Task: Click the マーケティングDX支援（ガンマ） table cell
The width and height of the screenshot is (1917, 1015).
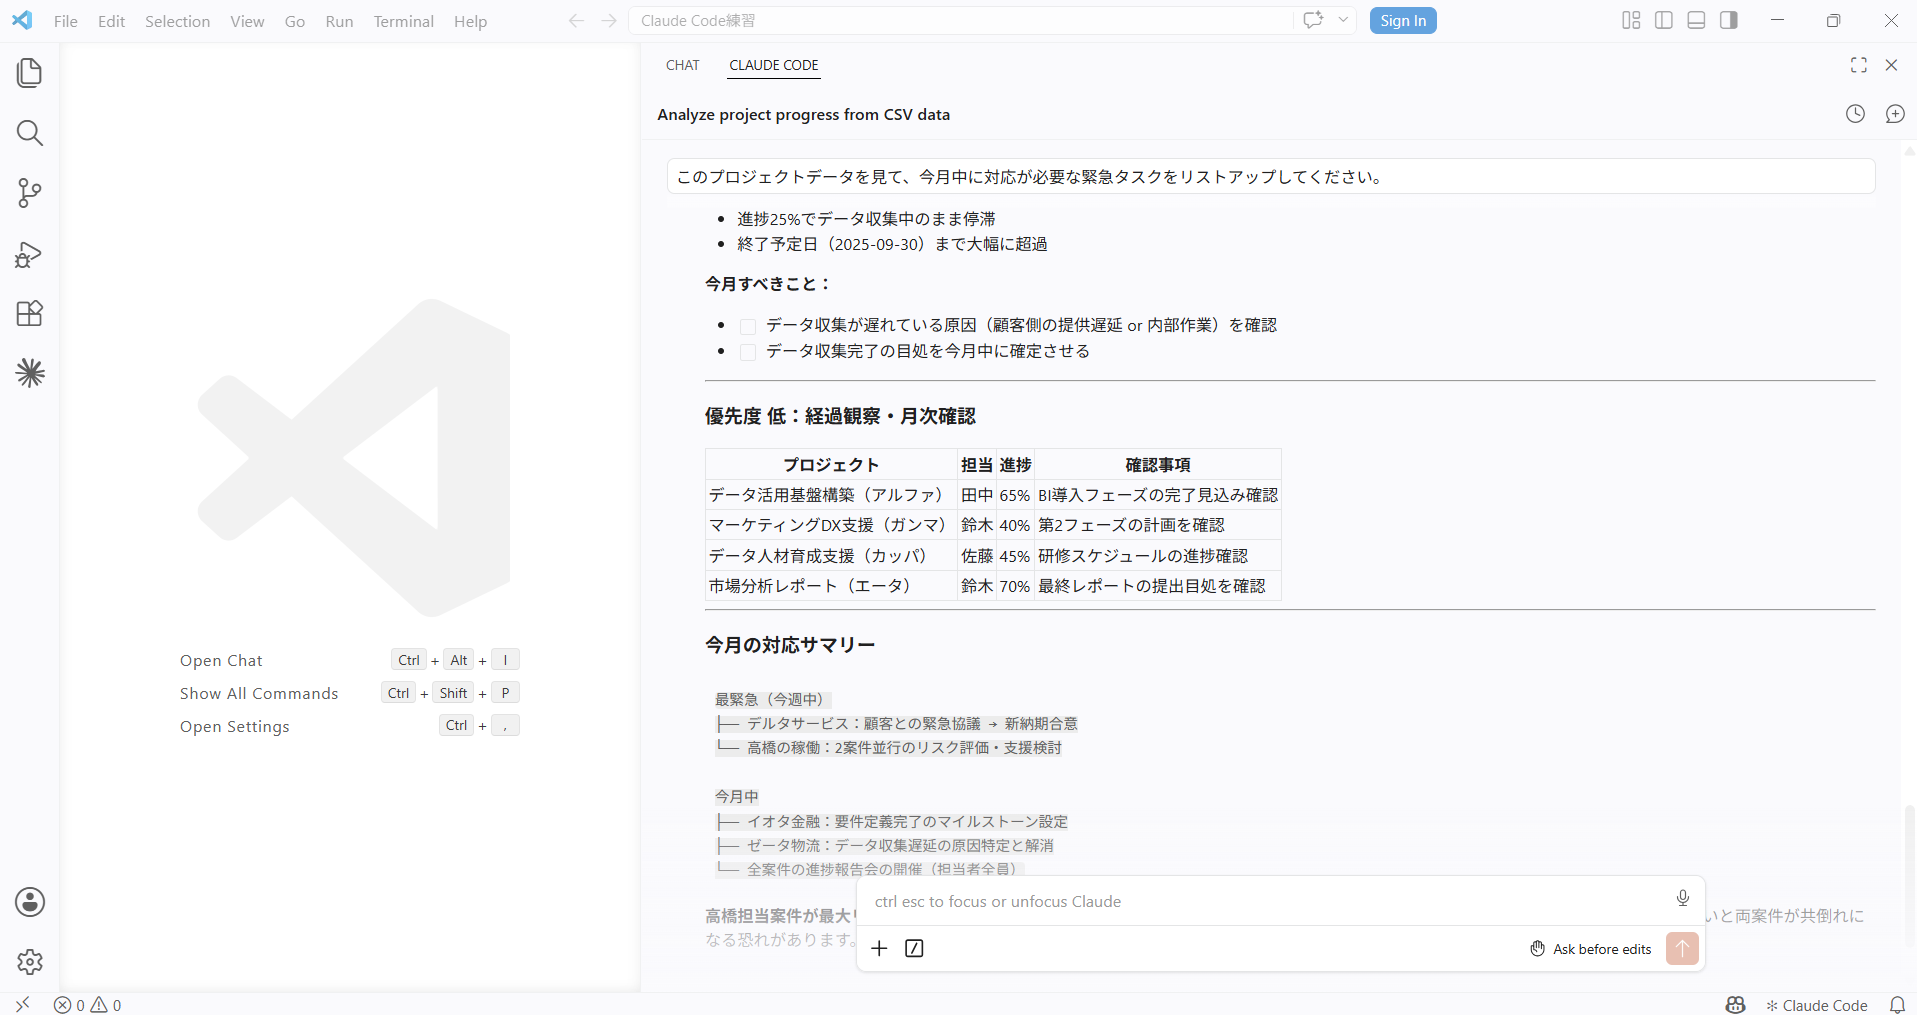Action: (831, 525)
